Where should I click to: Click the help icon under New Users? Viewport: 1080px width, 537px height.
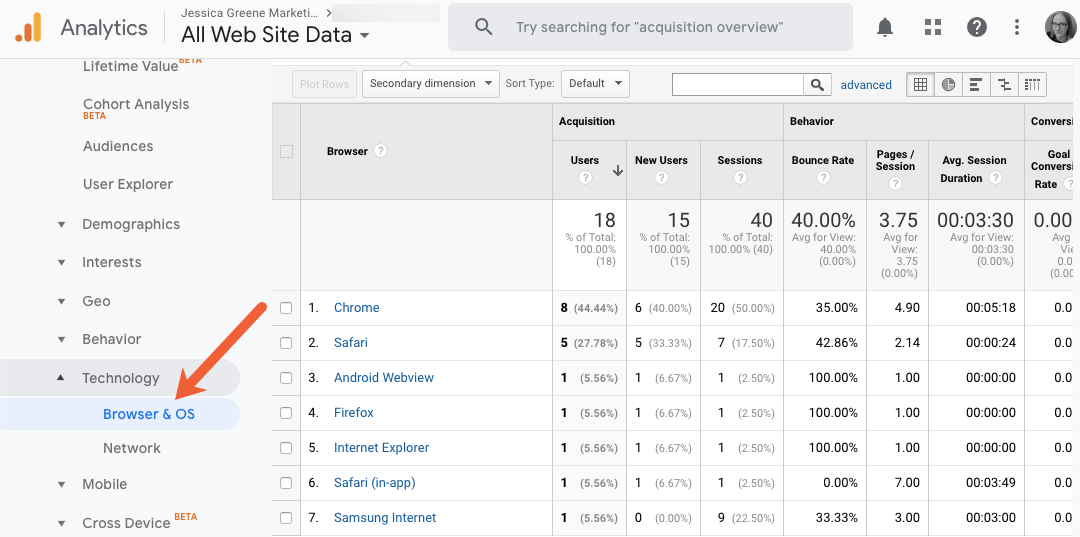click(661, 178)
